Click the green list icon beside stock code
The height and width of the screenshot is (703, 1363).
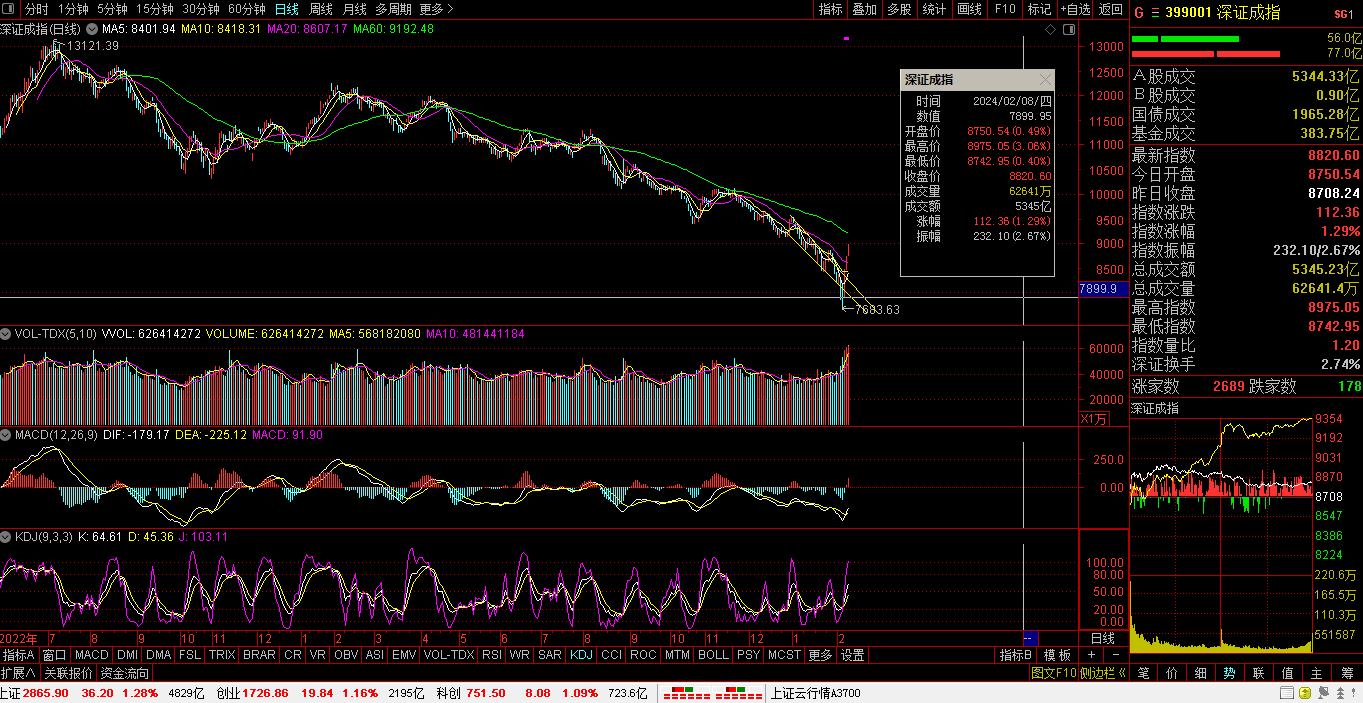pyautogui.click(x=1156, y=13)
